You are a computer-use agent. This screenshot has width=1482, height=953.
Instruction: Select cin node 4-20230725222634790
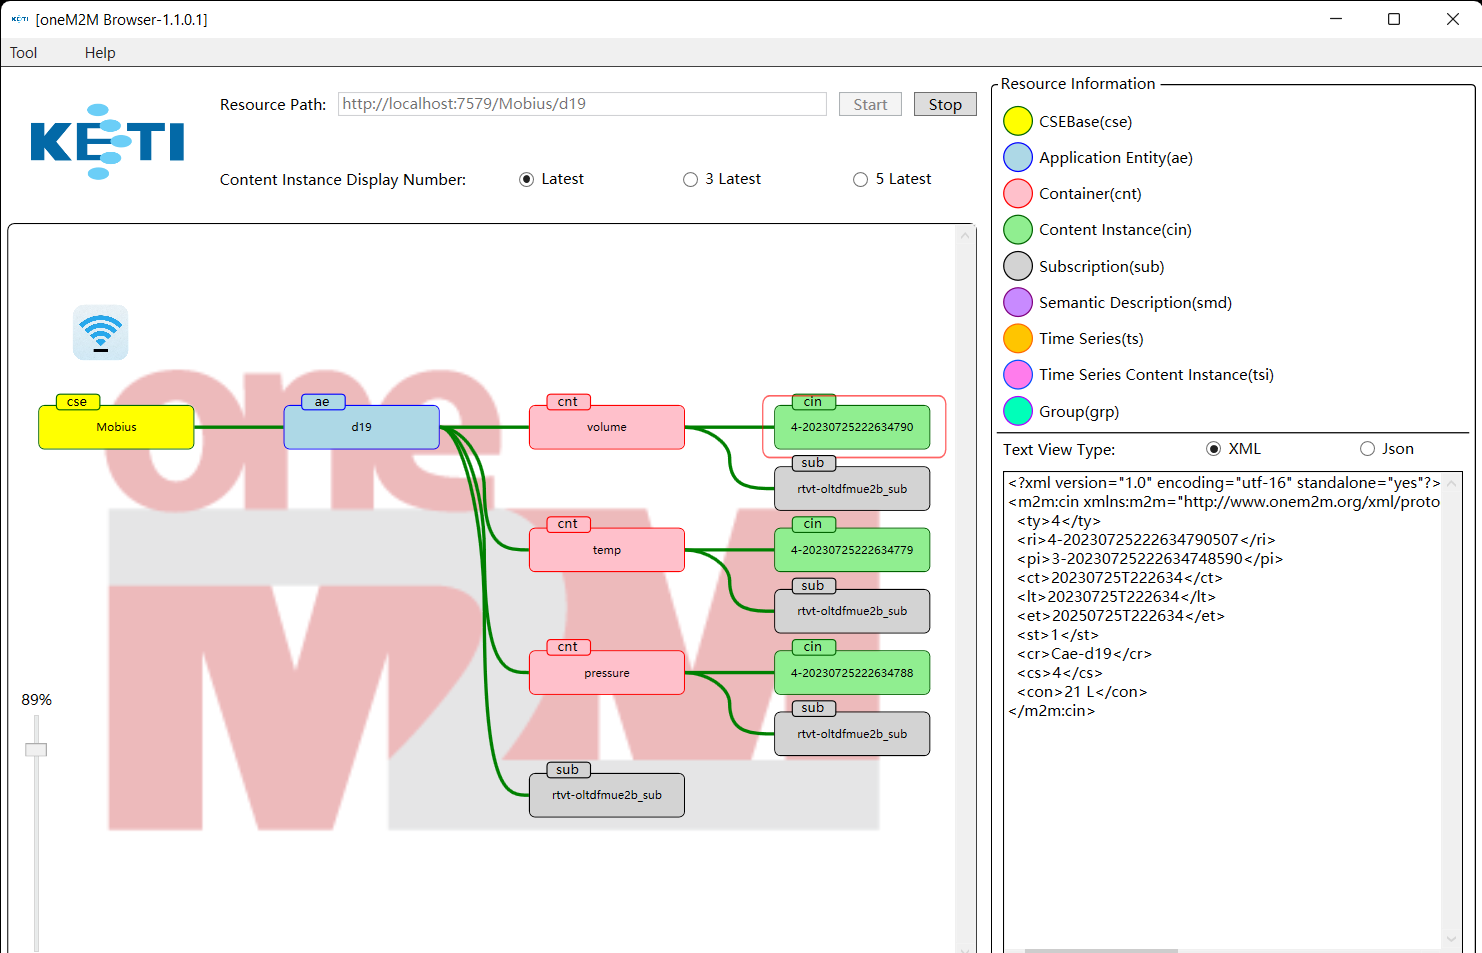pos(852,427)
